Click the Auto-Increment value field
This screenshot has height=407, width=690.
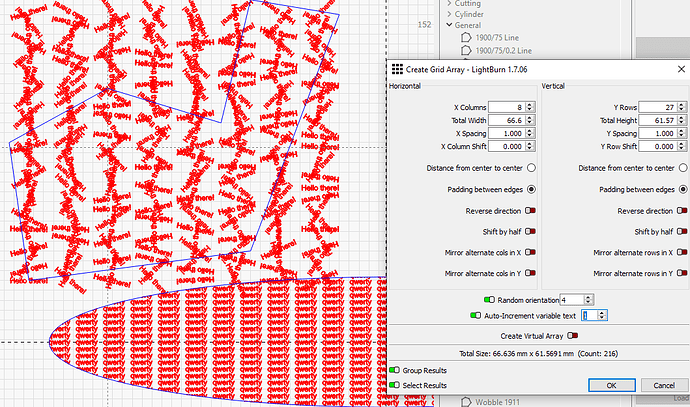point(590,315)
